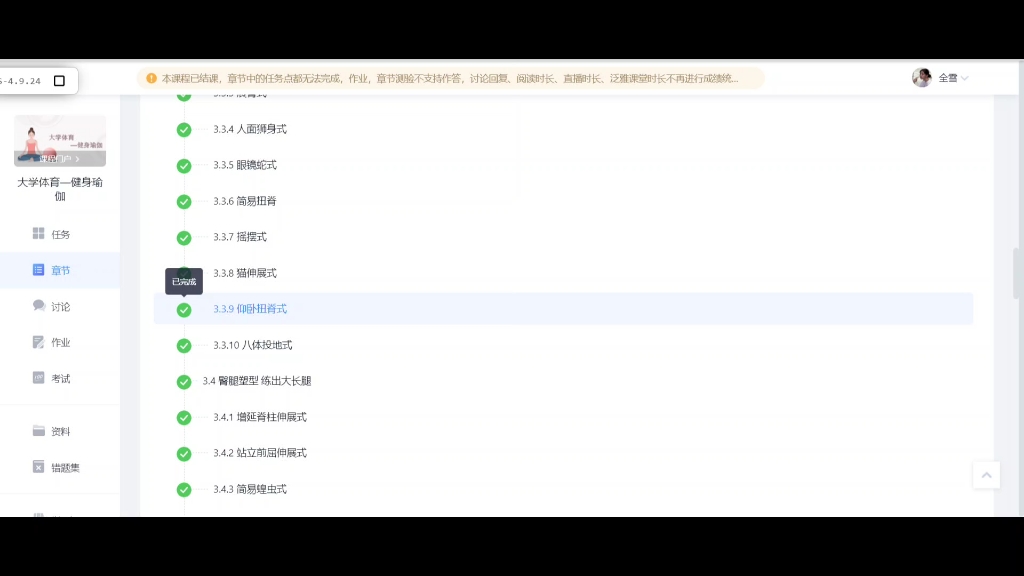
Task: Click the user avatar photo at top right
Action: tap(921, 77)
